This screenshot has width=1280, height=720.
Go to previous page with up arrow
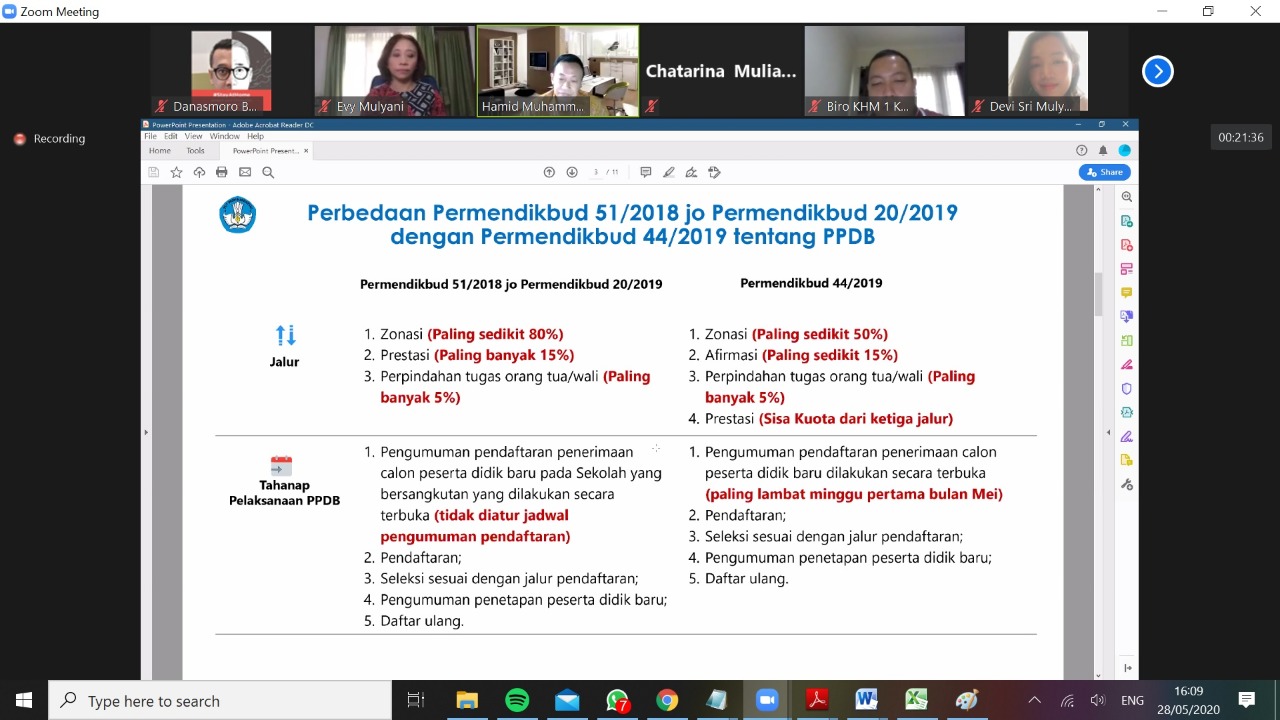(549, 172)
